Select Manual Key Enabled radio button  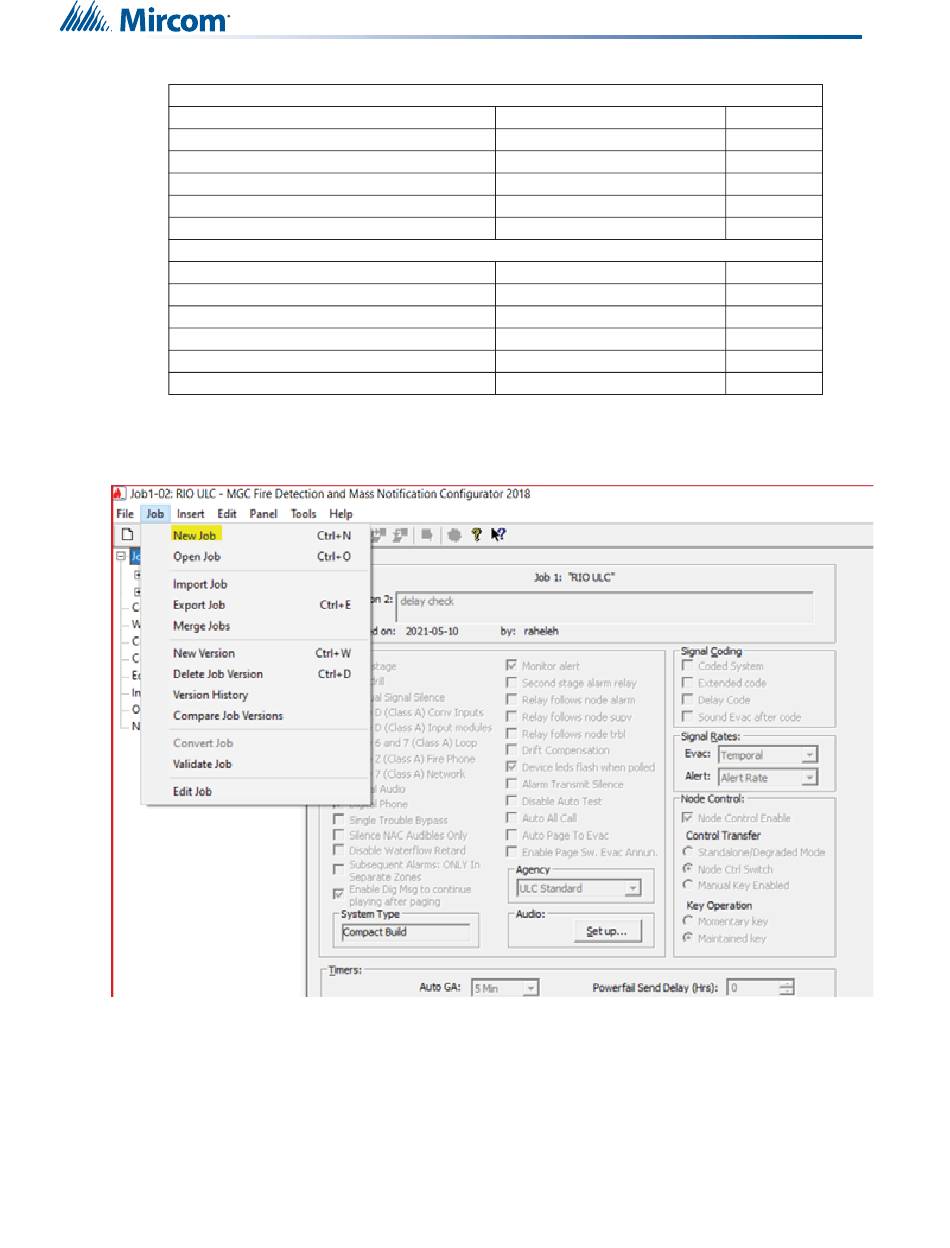pos(687,885)
